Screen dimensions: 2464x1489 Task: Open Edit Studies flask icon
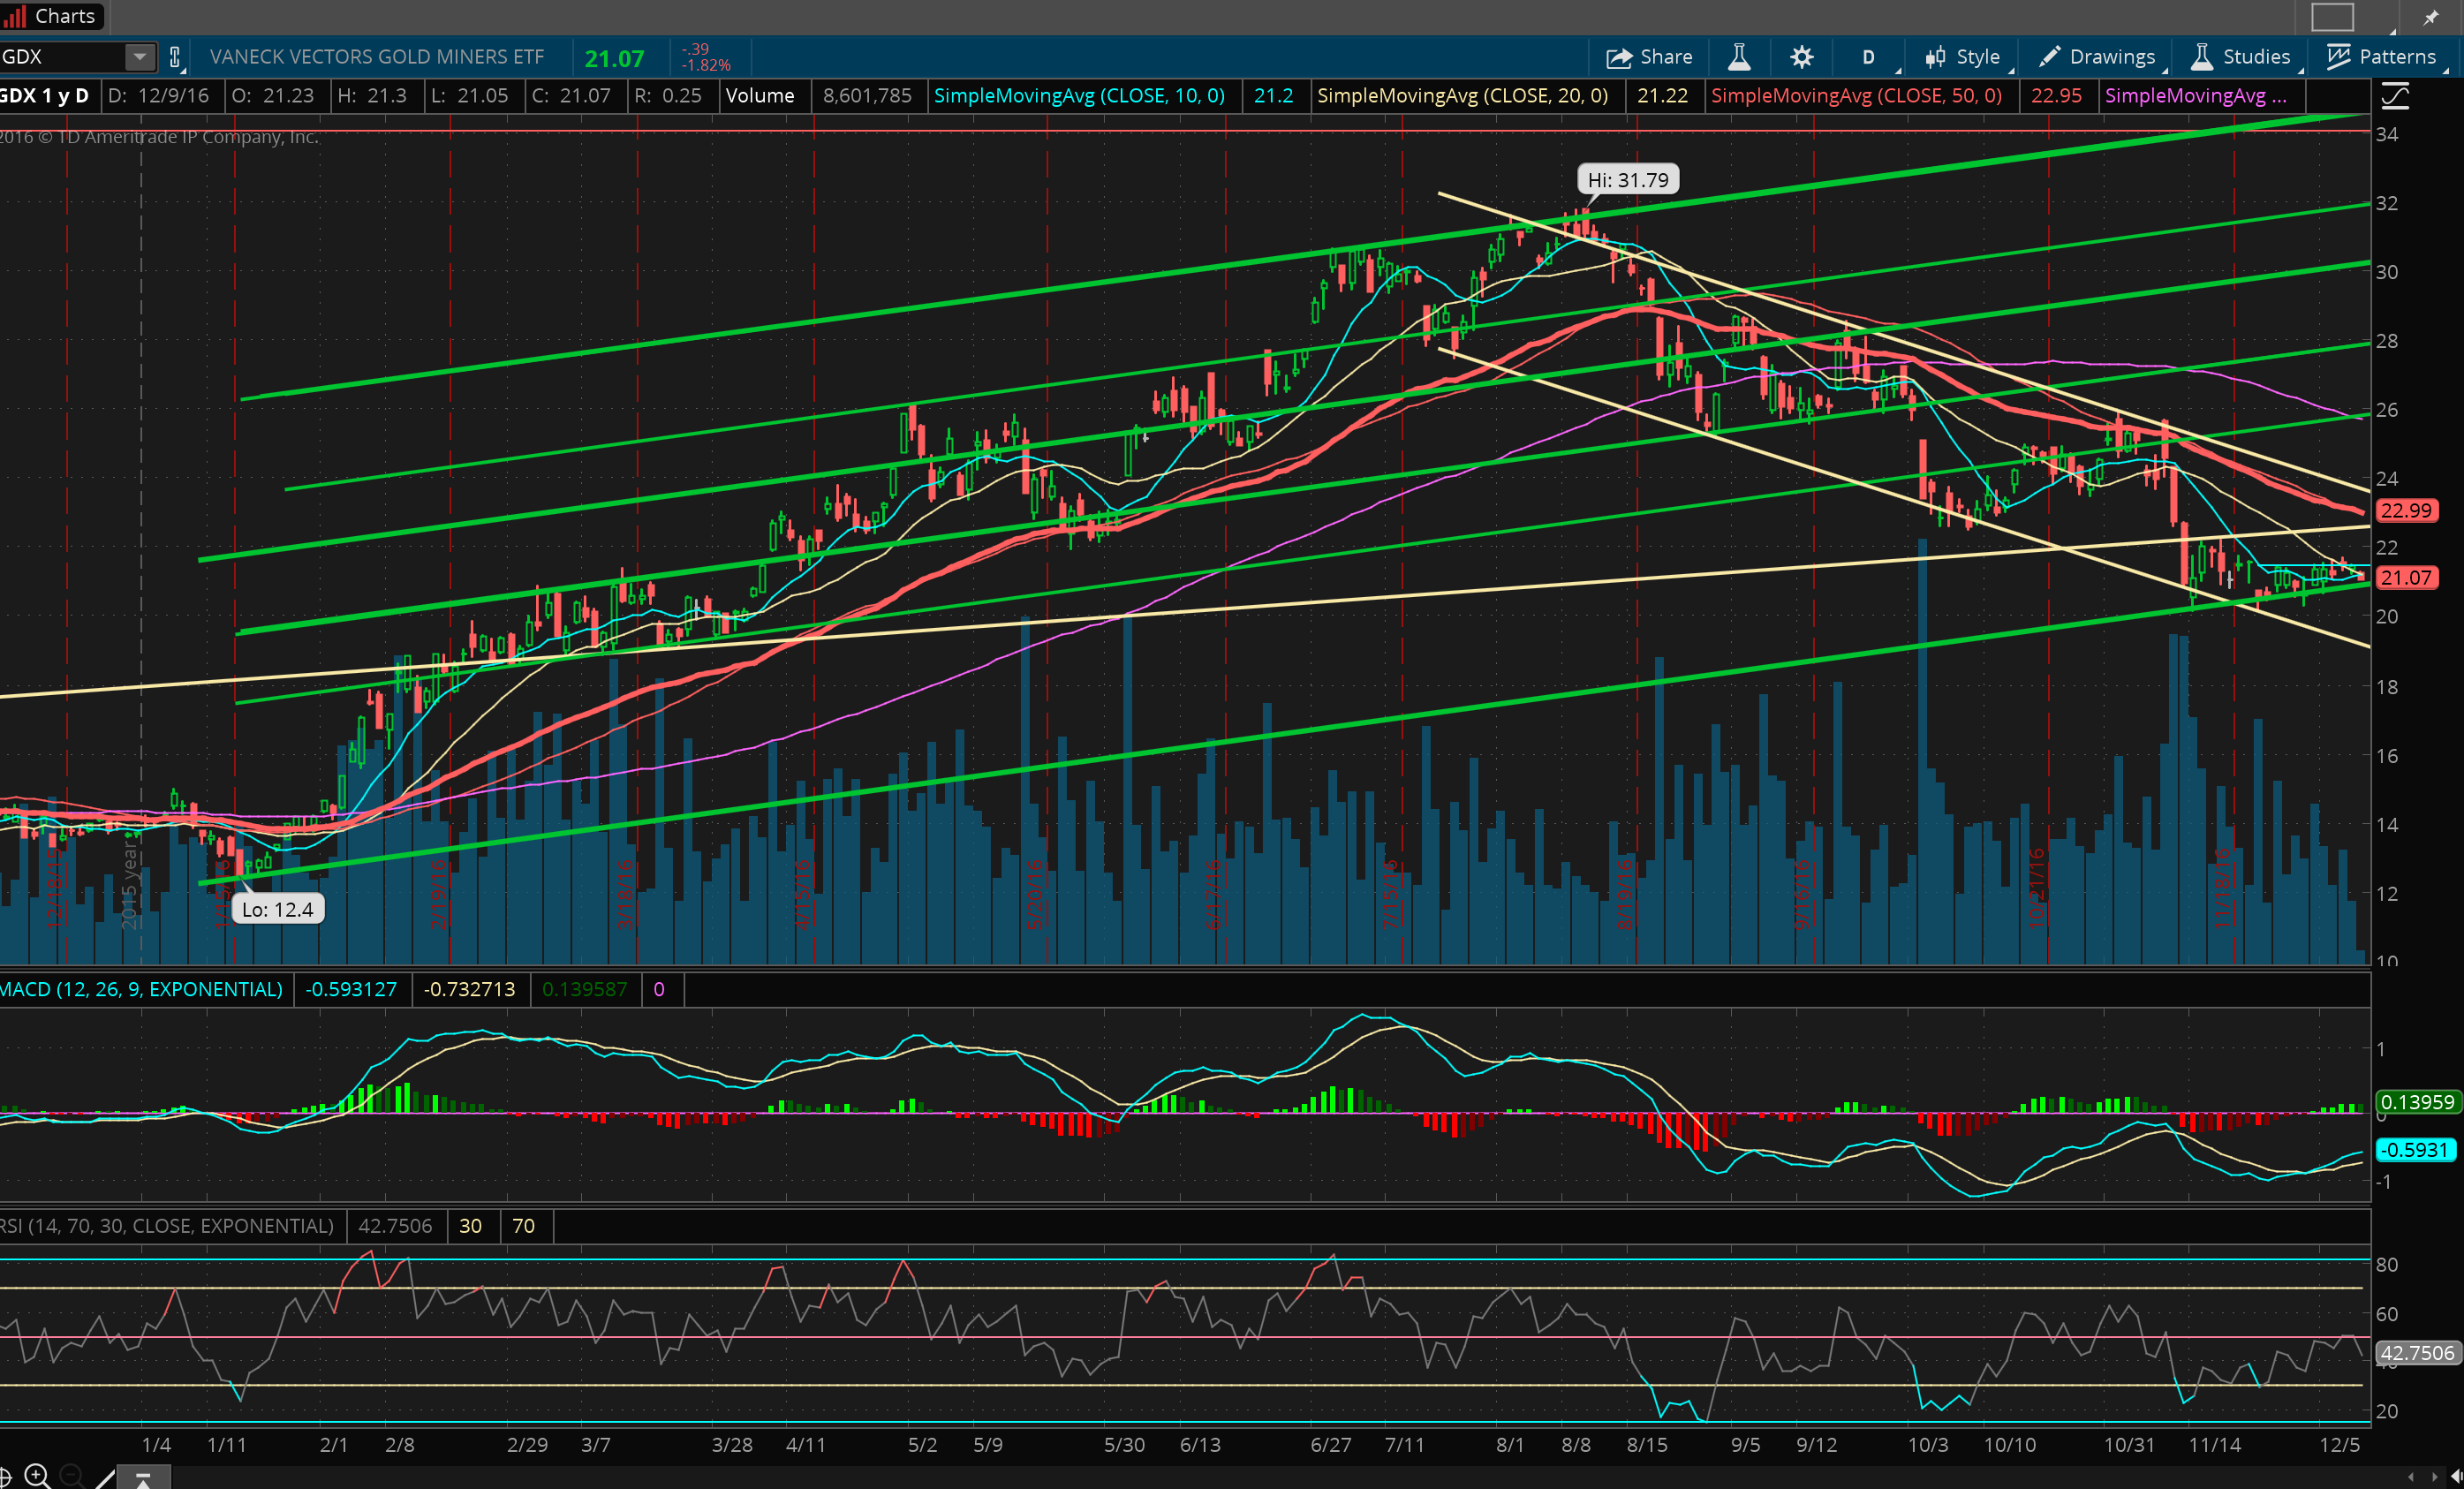click(1739, 57)
